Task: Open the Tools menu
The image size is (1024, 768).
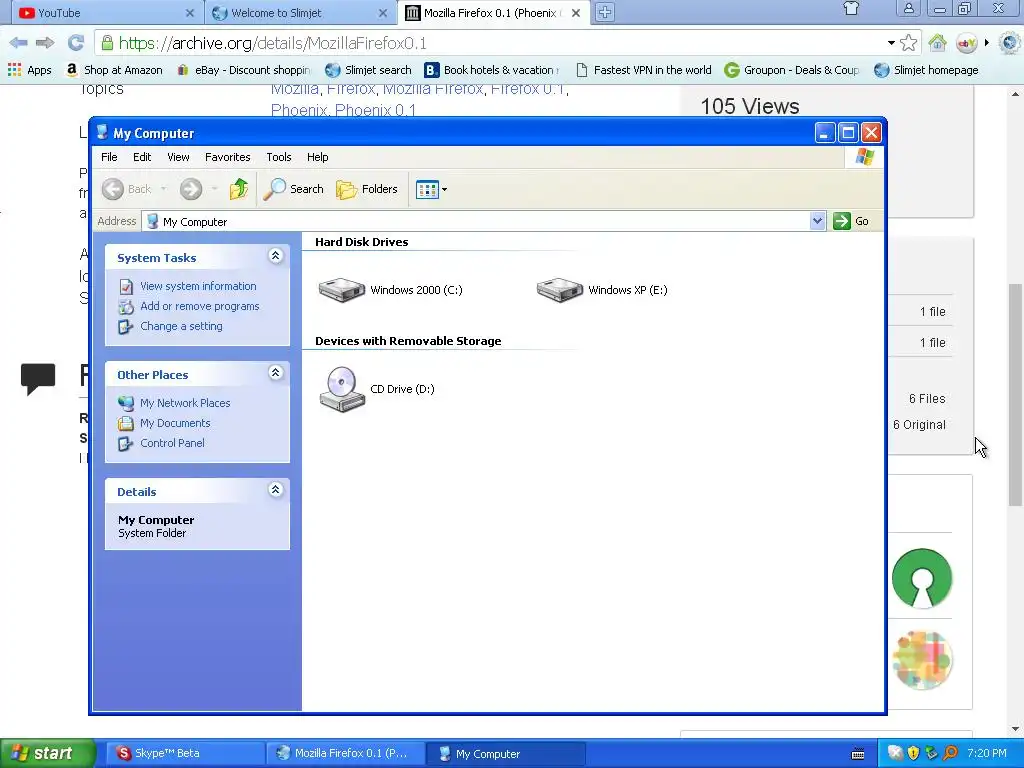Action: [x=279, y=157]
